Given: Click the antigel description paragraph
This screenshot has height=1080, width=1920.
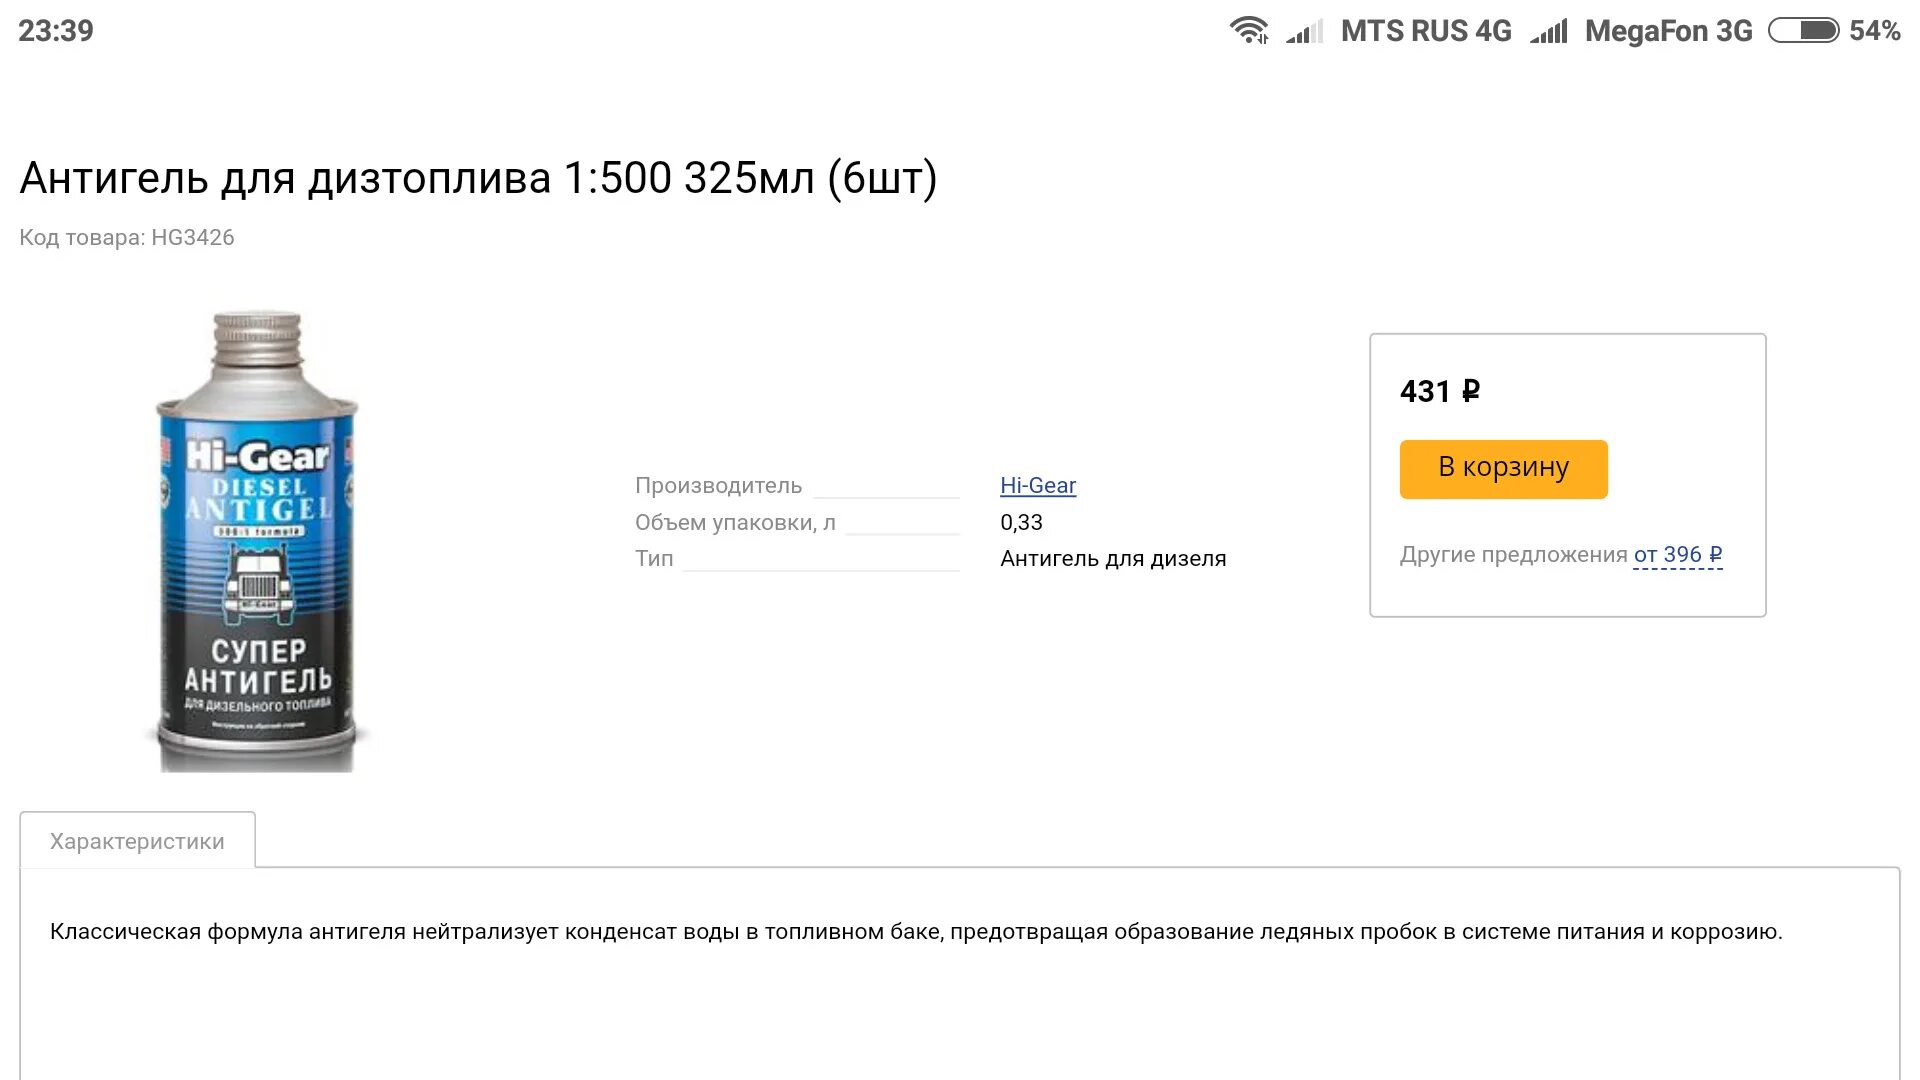Looking at the screenshot, I should point(915,932).
